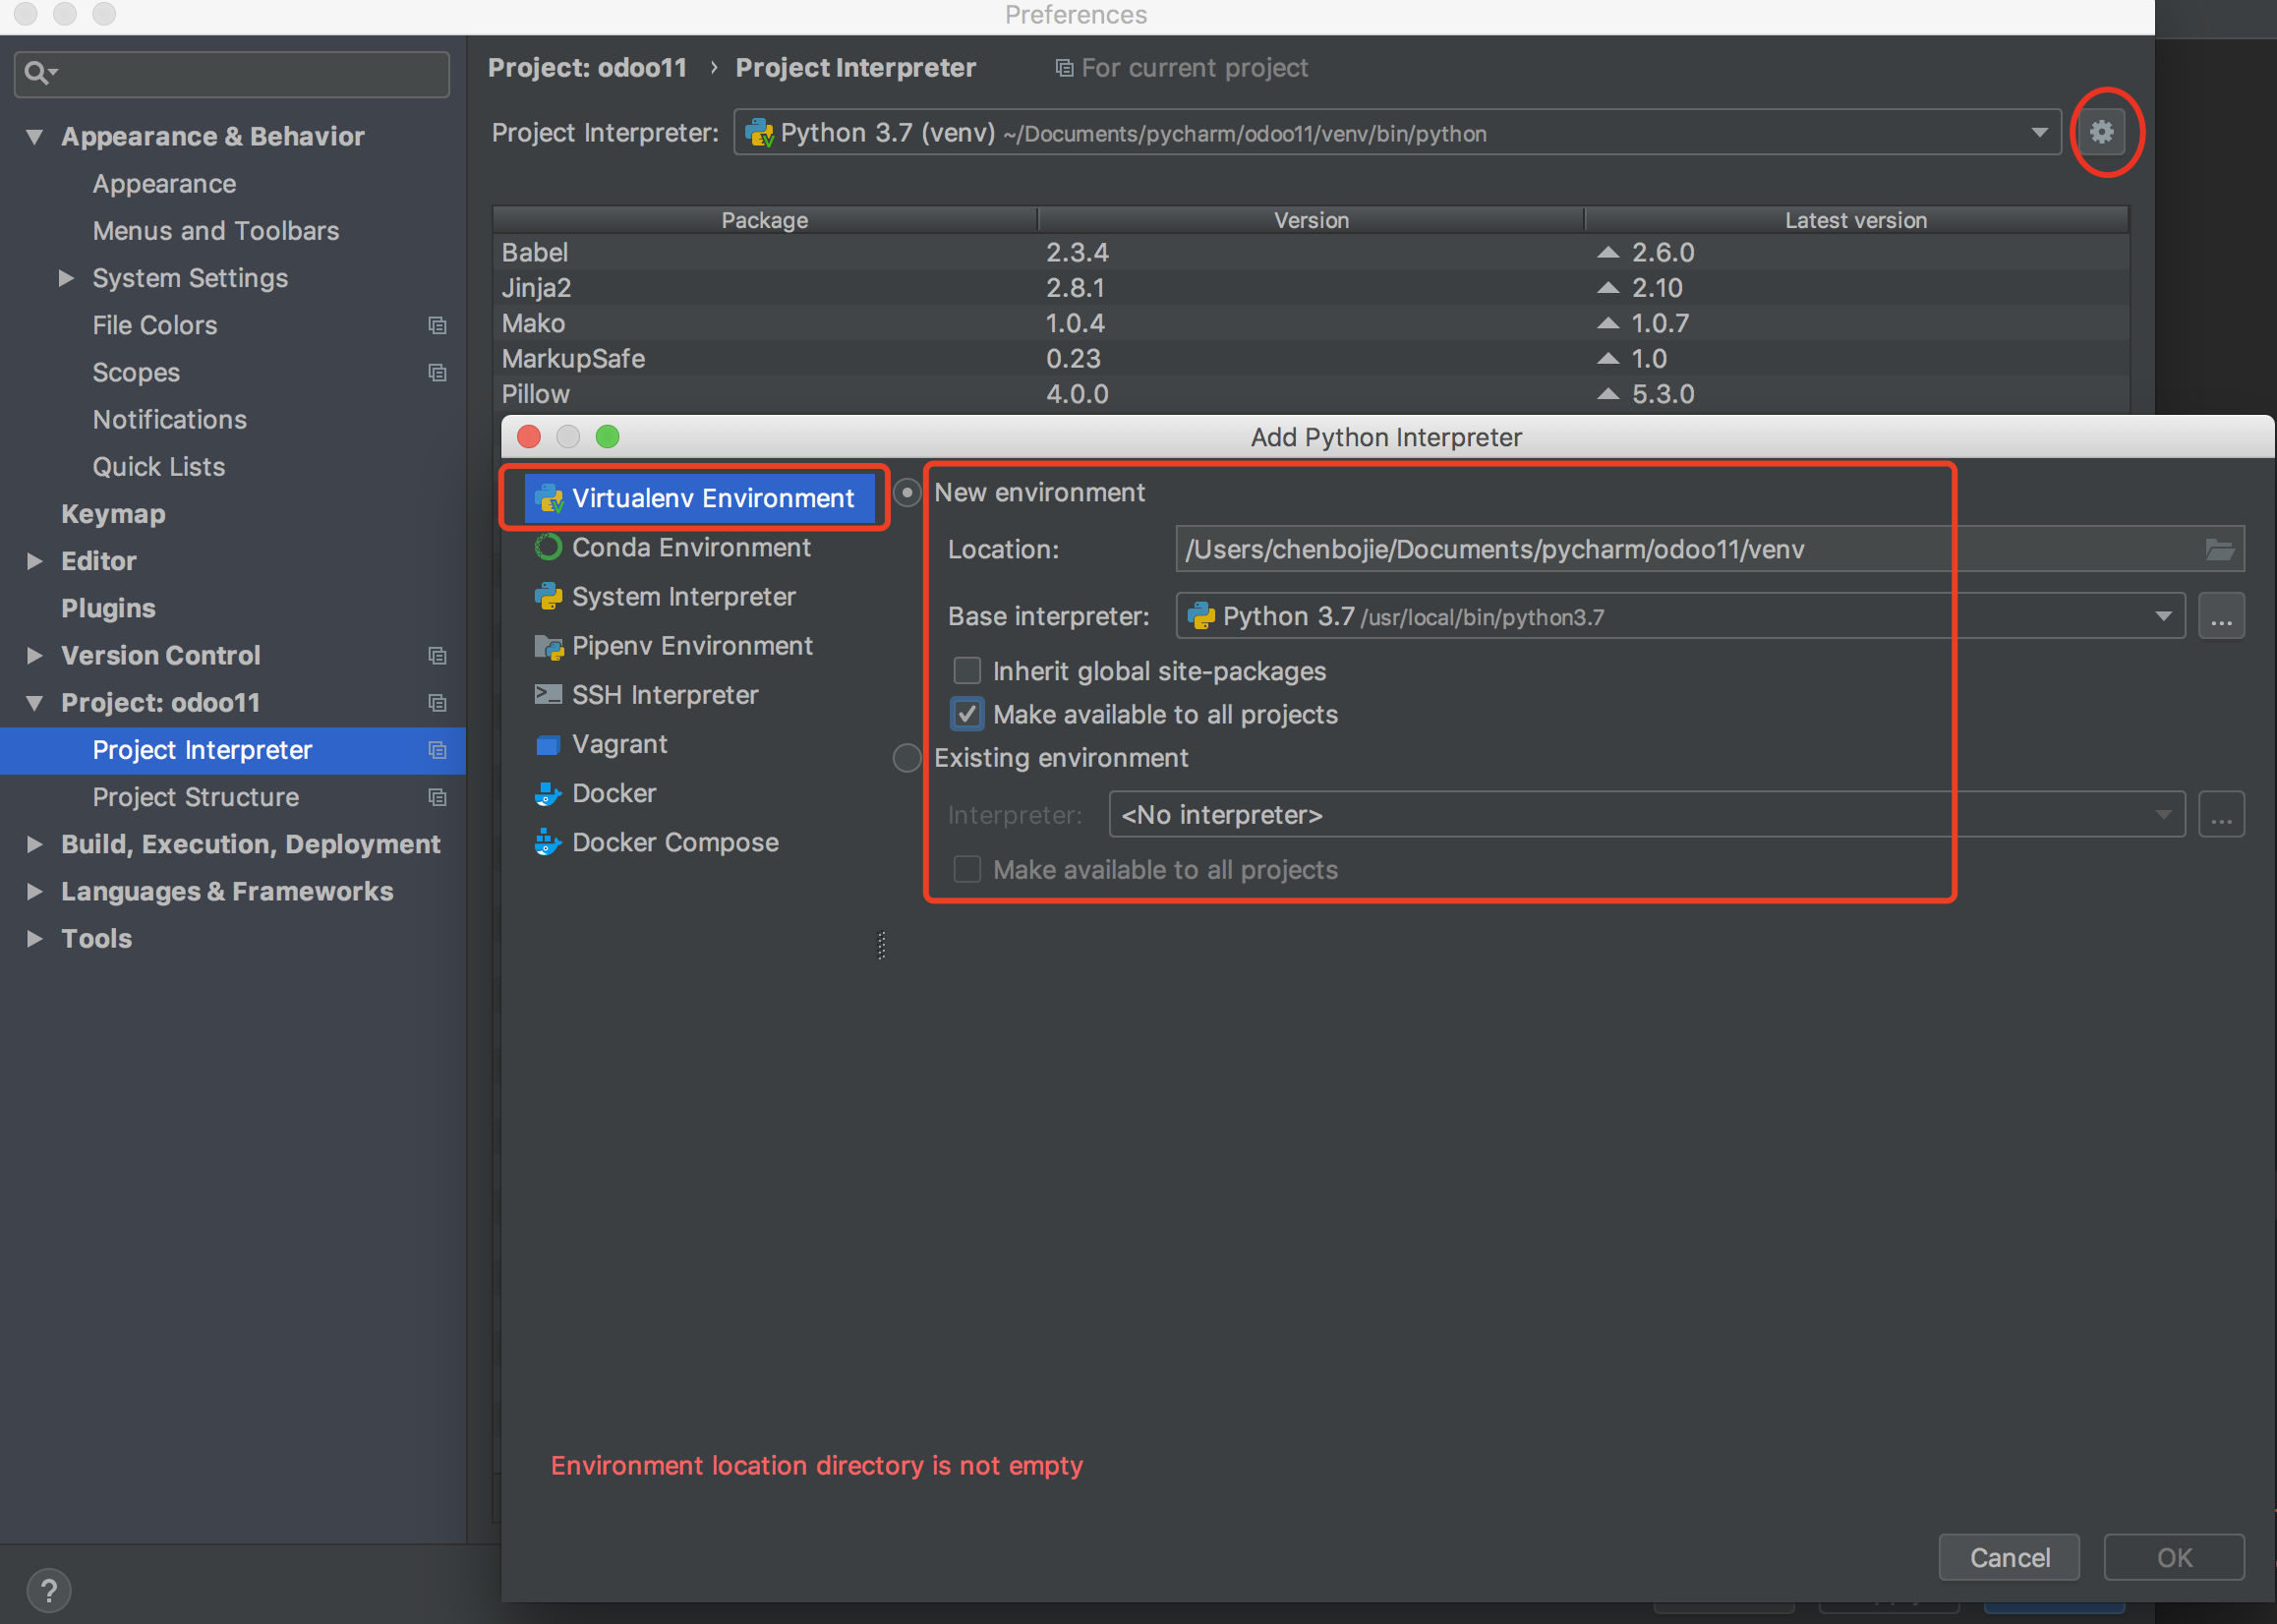Click ellipsis button next to Base interpreter
The height and width of the screenshot is (1624, 2277).
pos(2221,616)
